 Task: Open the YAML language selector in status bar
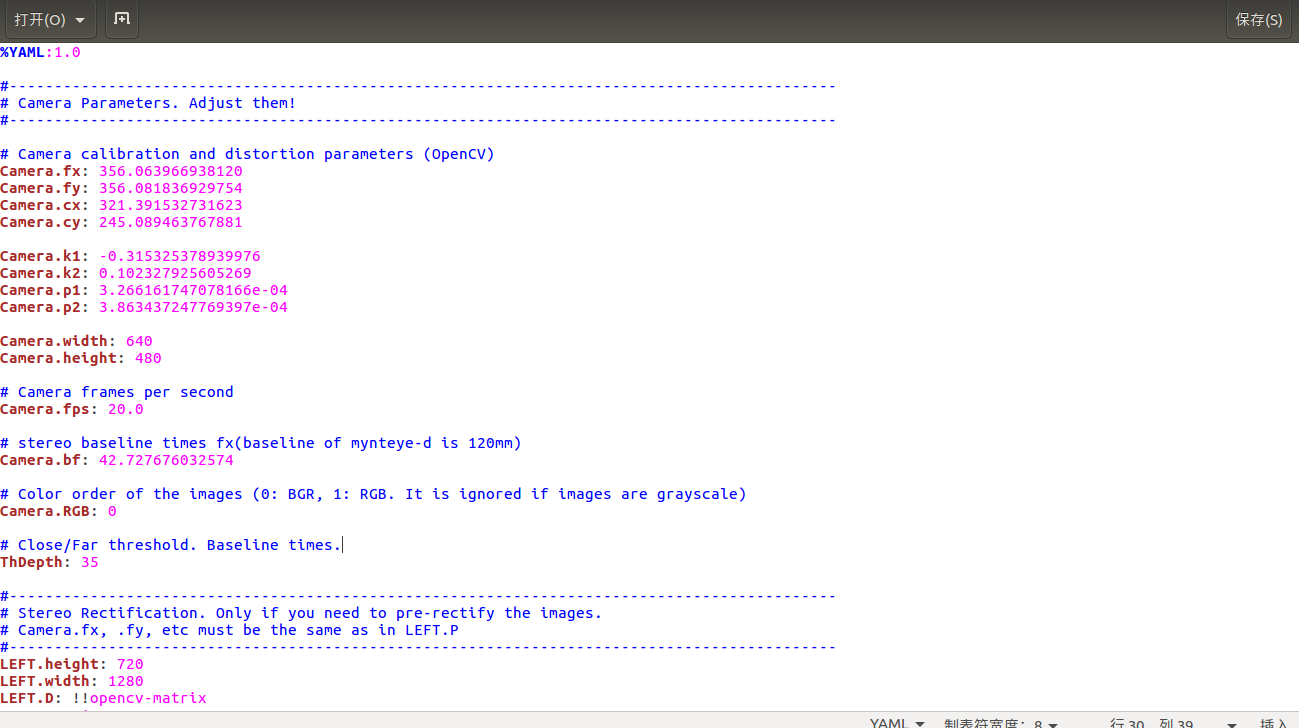point(897,723)
